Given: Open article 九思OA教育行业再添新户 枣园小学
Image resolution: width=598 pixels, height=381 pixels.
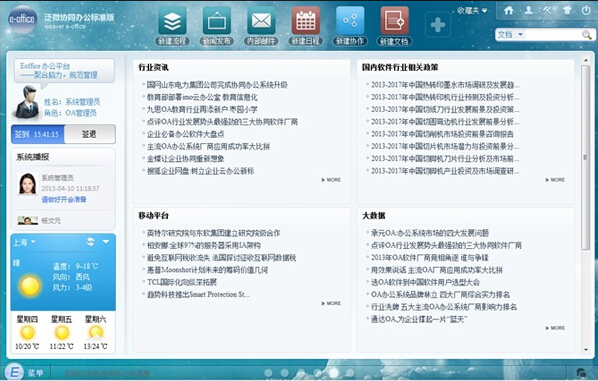Looking at the screenshot, I should (x=202, y=109).
